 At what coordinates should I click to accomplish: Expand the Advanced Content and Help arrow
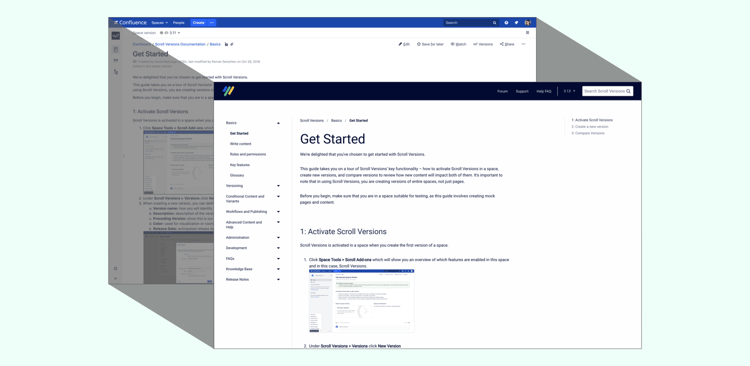278,222
